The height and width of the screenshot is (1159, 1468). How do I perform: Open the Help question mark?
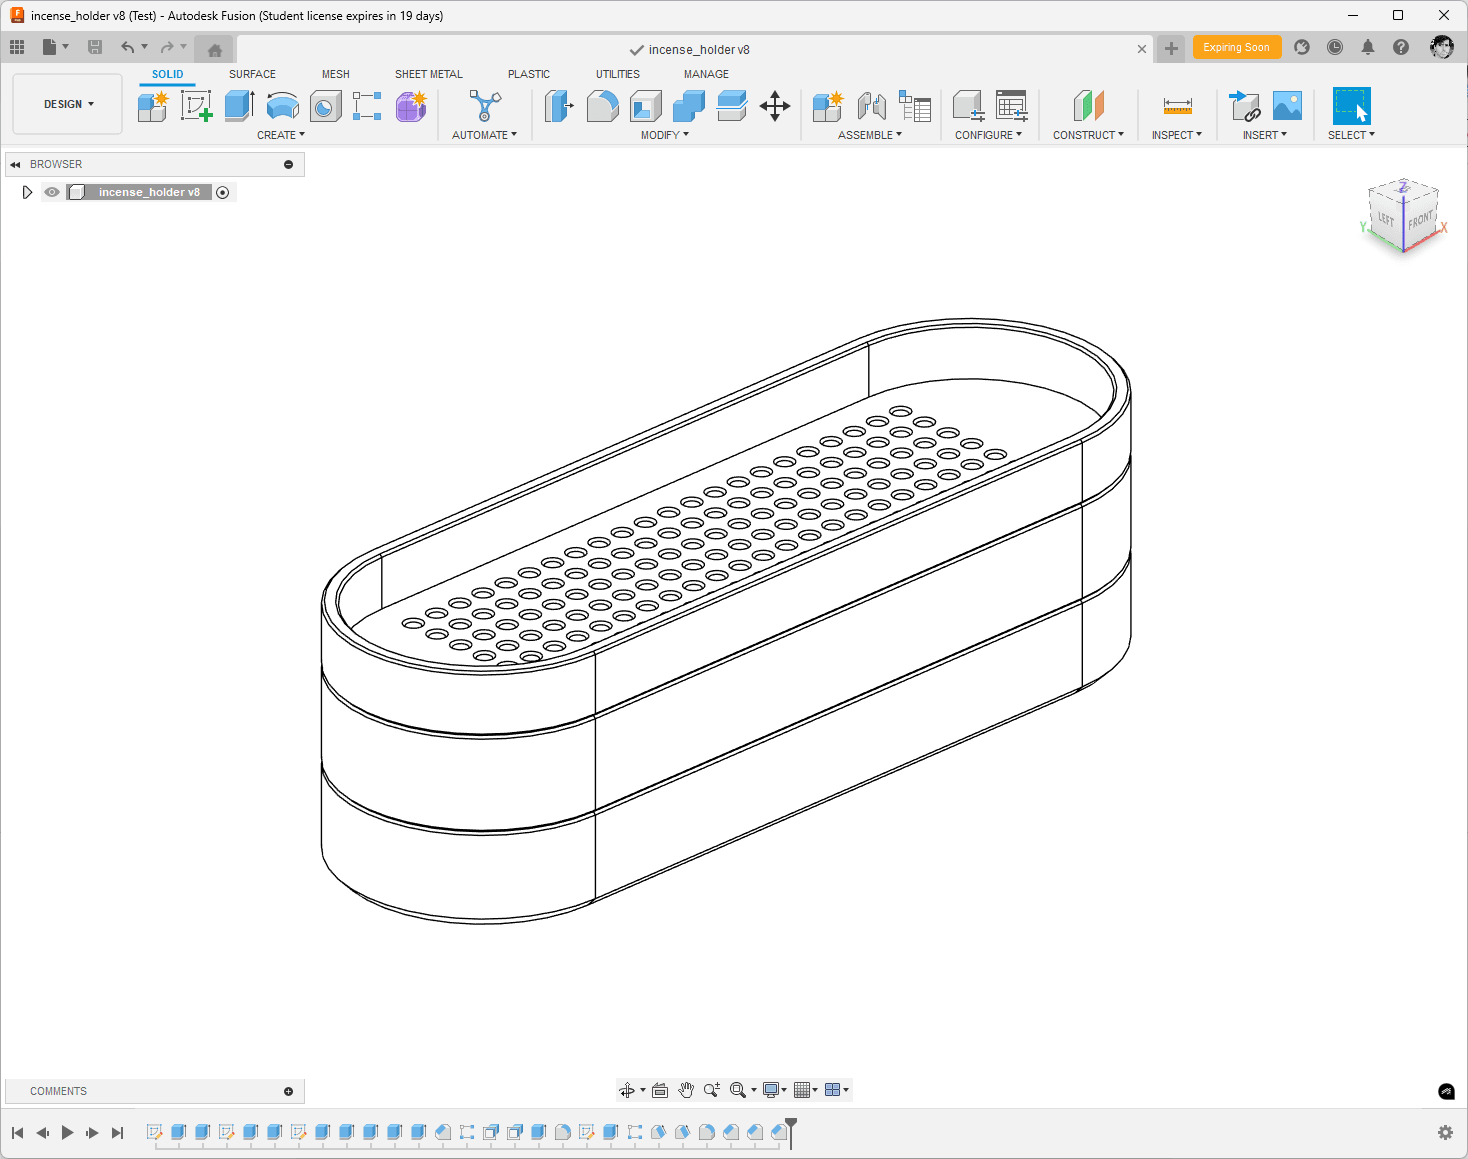coord(1401,47)
